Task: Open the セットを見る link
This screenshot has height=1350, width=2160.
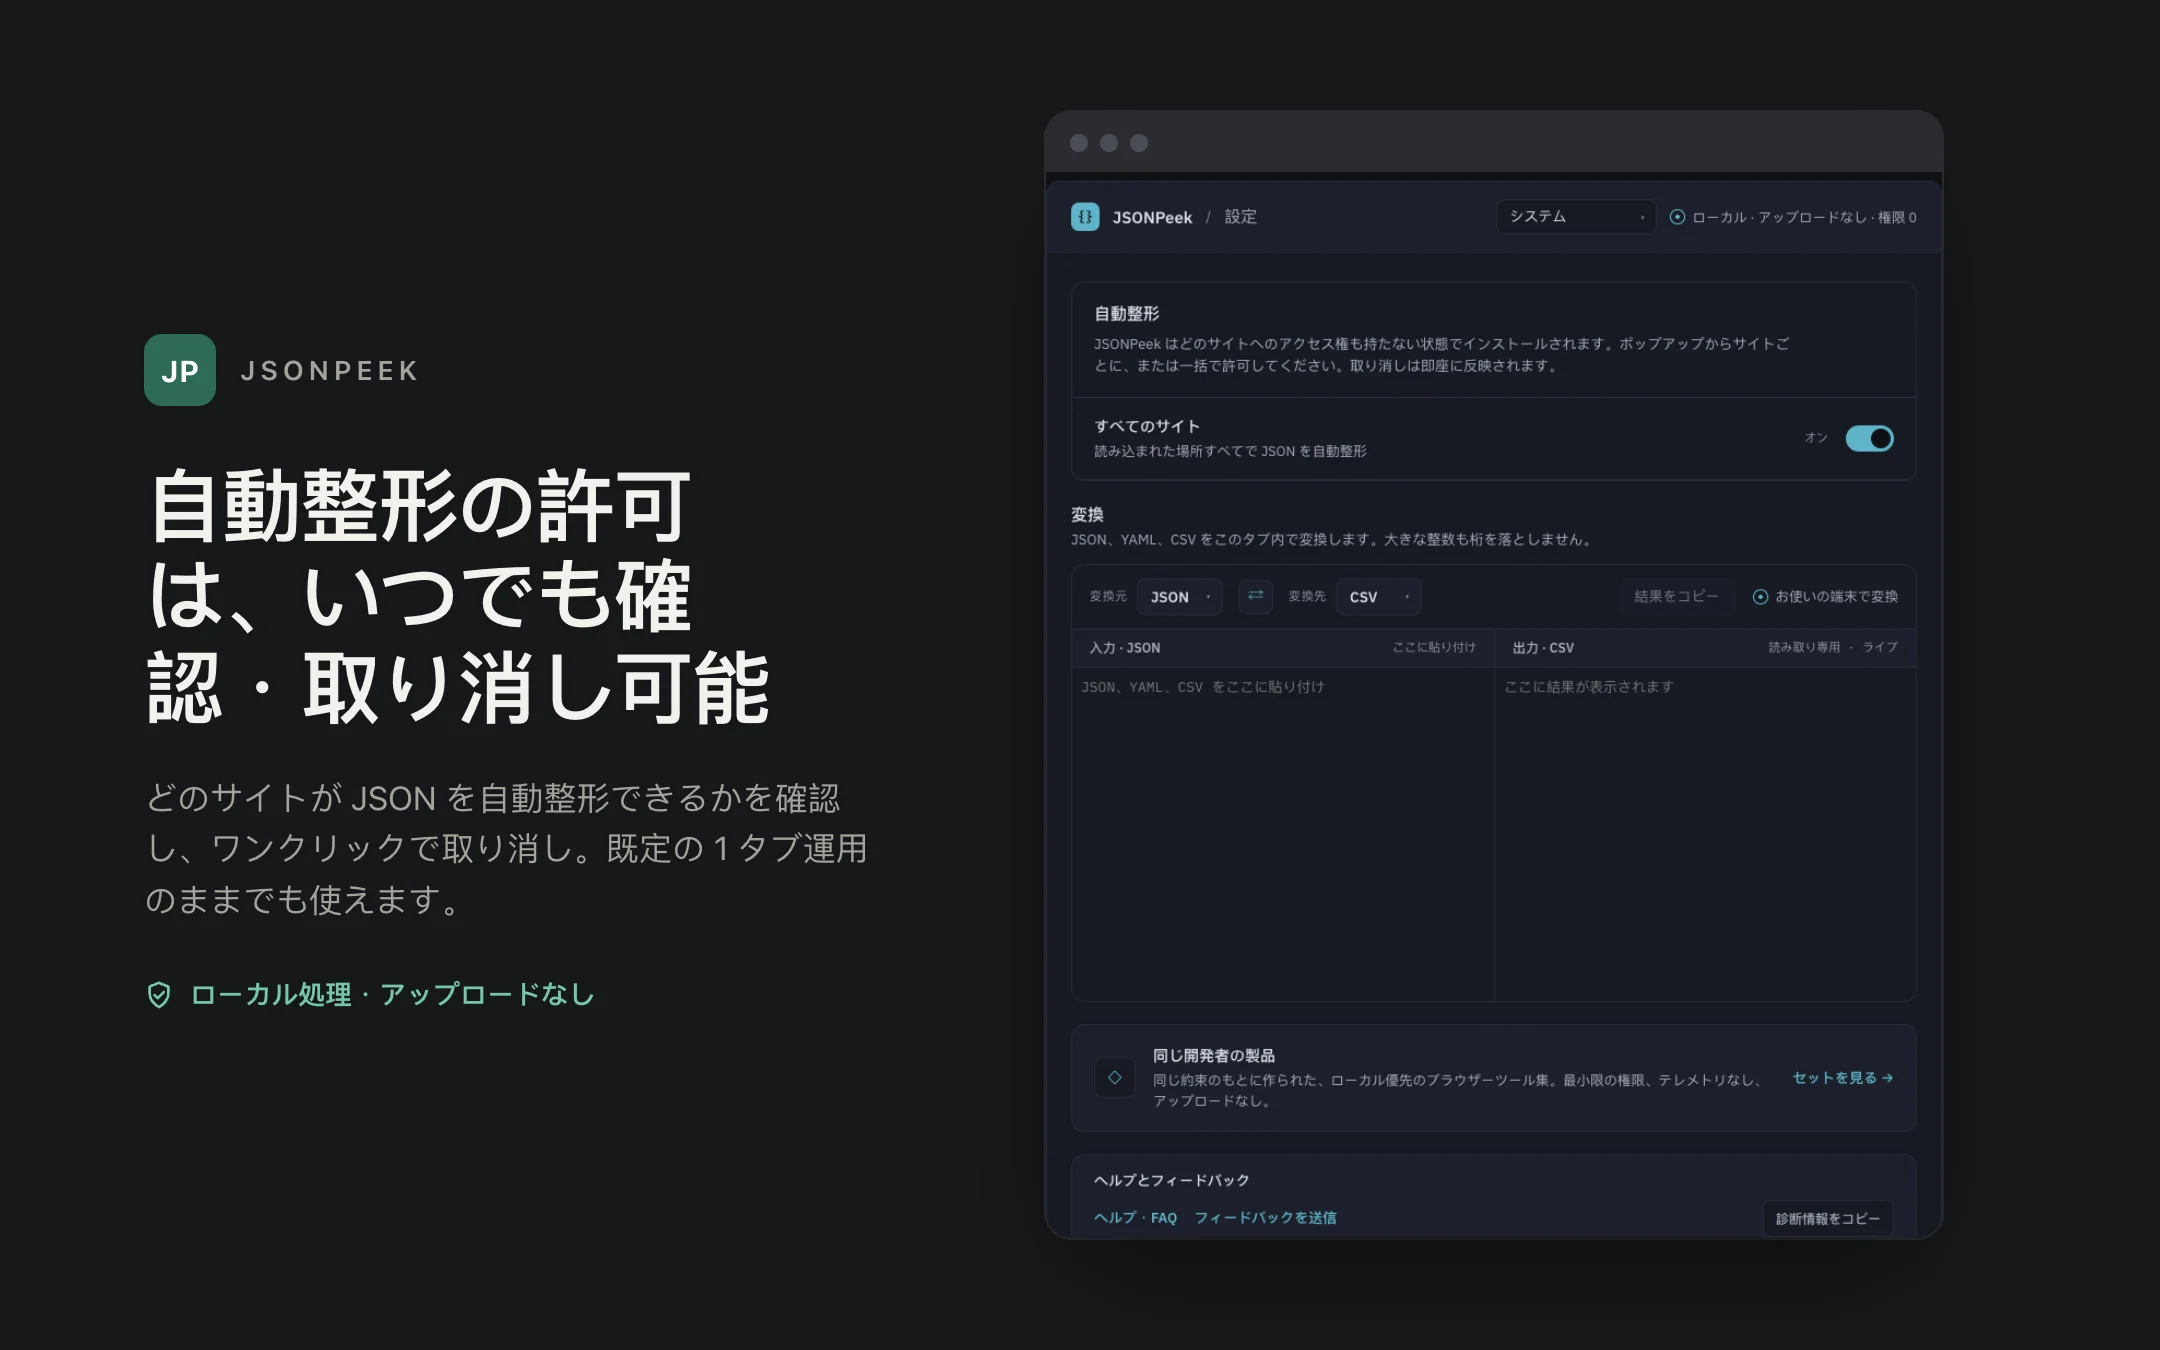Action: pyautogui.click(x=1842, y=1078)
